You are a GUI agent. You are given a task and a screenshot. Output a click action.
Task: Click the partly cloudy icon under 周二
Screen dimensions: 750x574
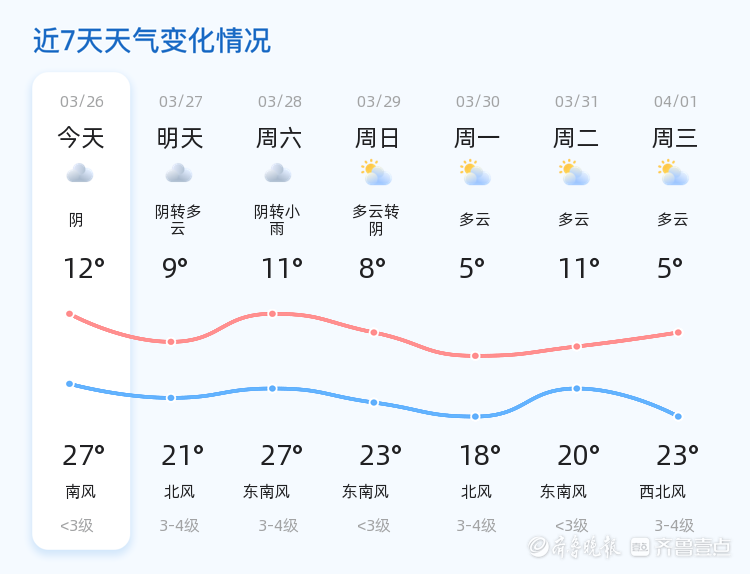tap(574, 173)
